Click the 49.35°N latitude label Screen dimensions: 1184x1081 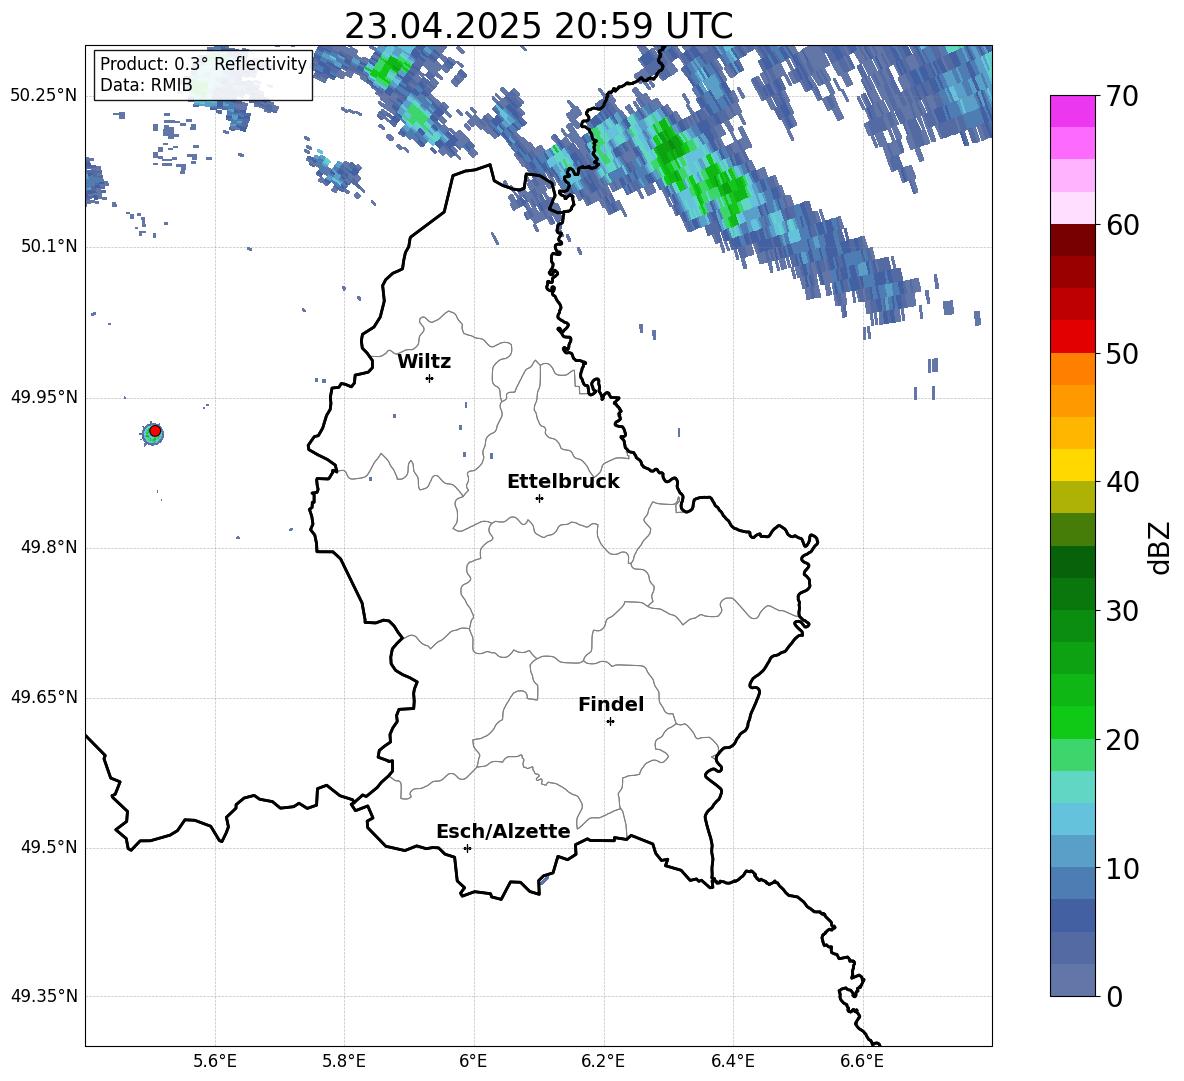click(44, 996)
